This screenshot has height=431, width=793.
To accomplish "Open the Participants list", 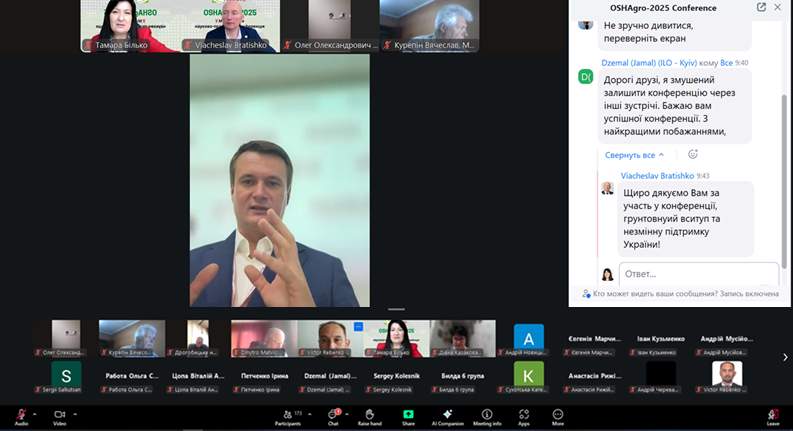I will (288, 415).
